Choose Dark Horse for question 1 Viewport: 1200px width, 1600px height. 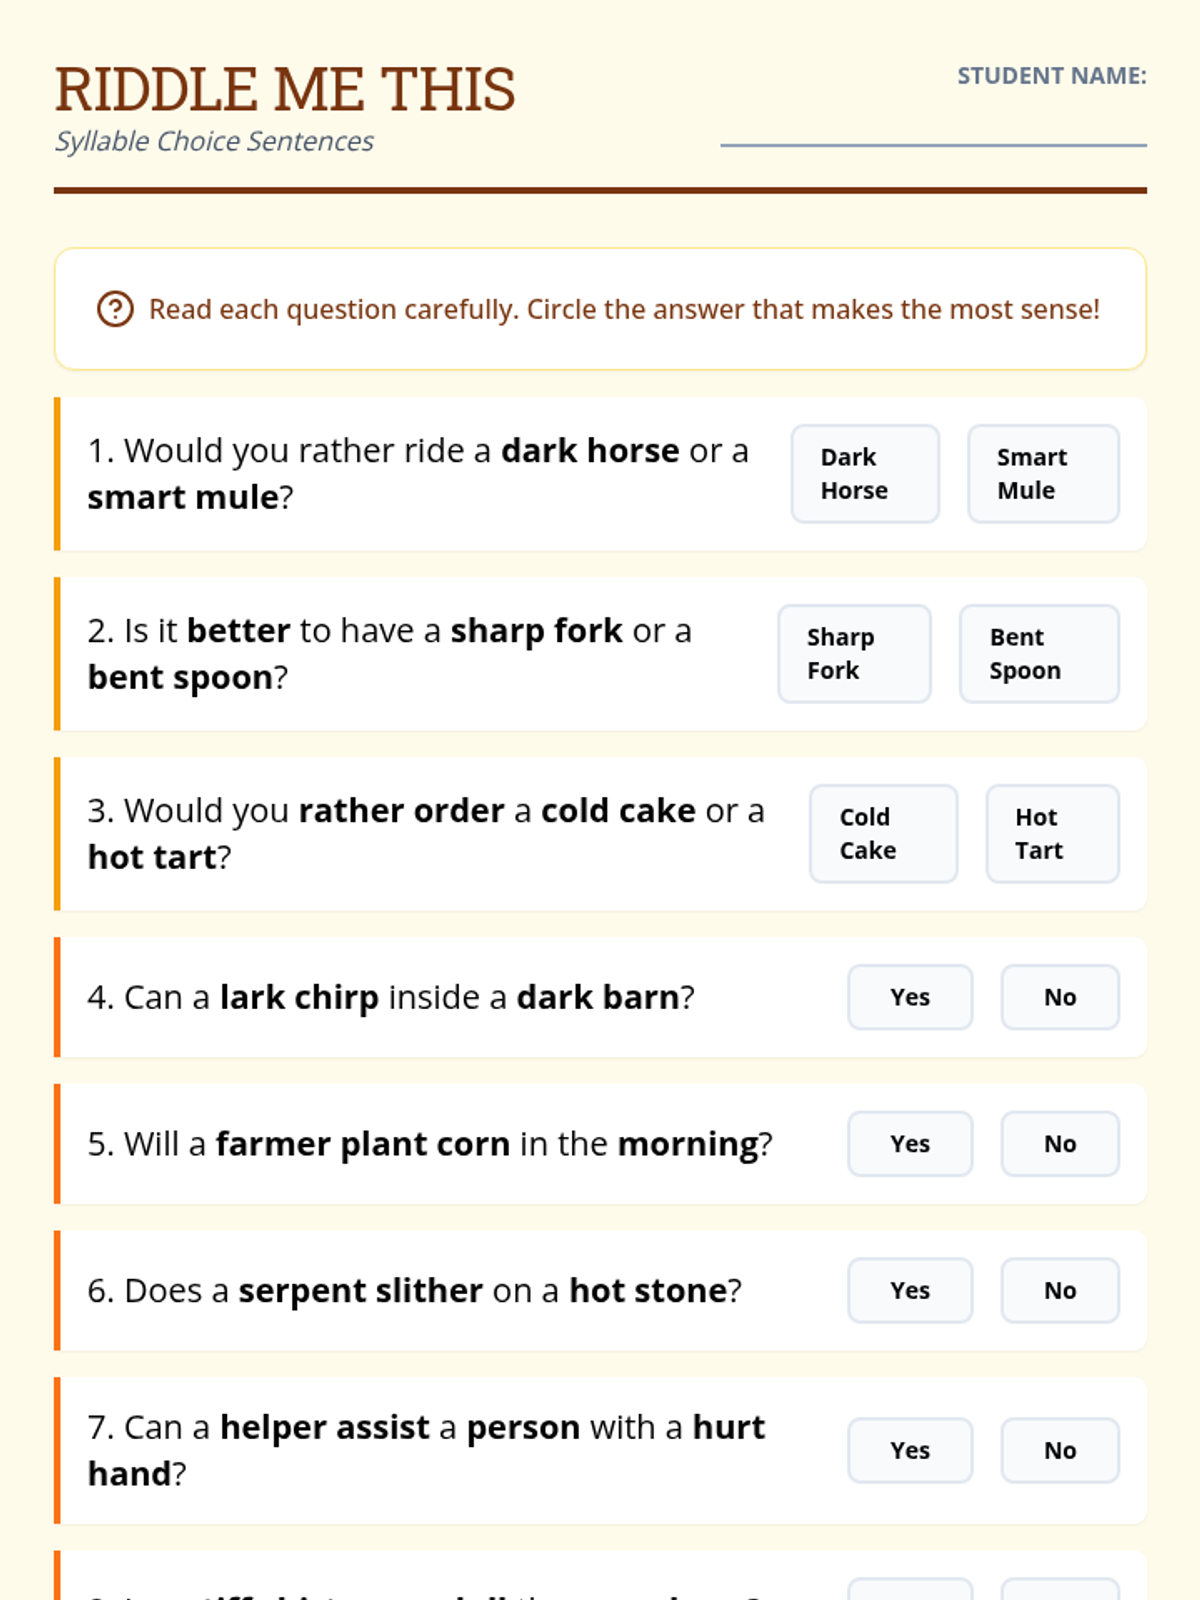865,474
